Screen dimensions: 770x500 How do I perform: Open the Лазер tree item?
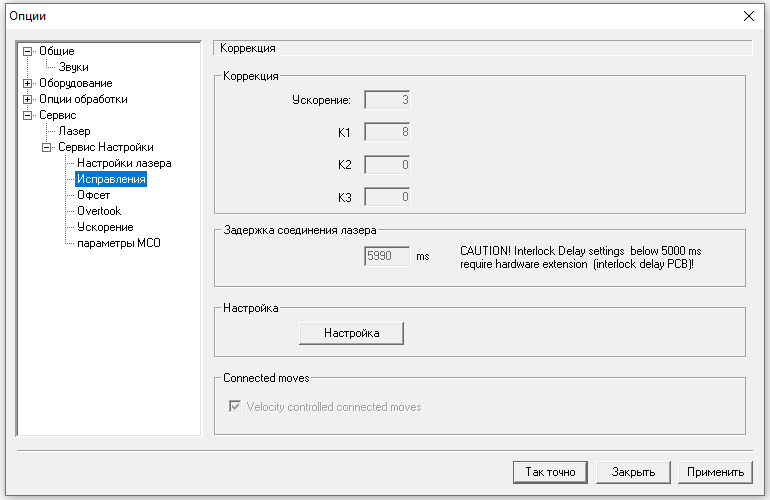click(74, 132)
